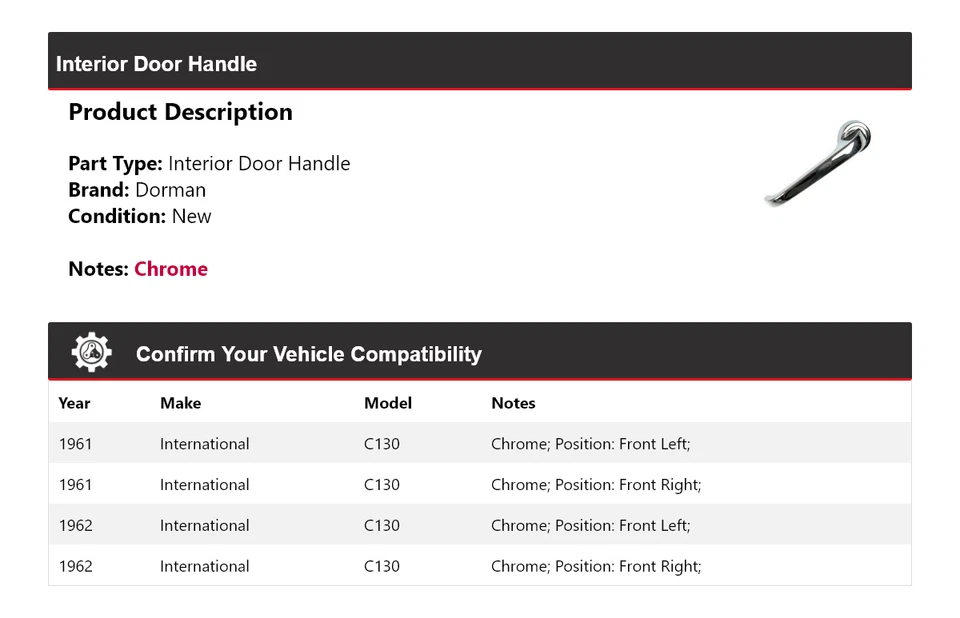Image resolution: width=960 pixels, height=618 pixels.
Task: Click the red Chrome notes link
Action: click(x=171, y=269)
